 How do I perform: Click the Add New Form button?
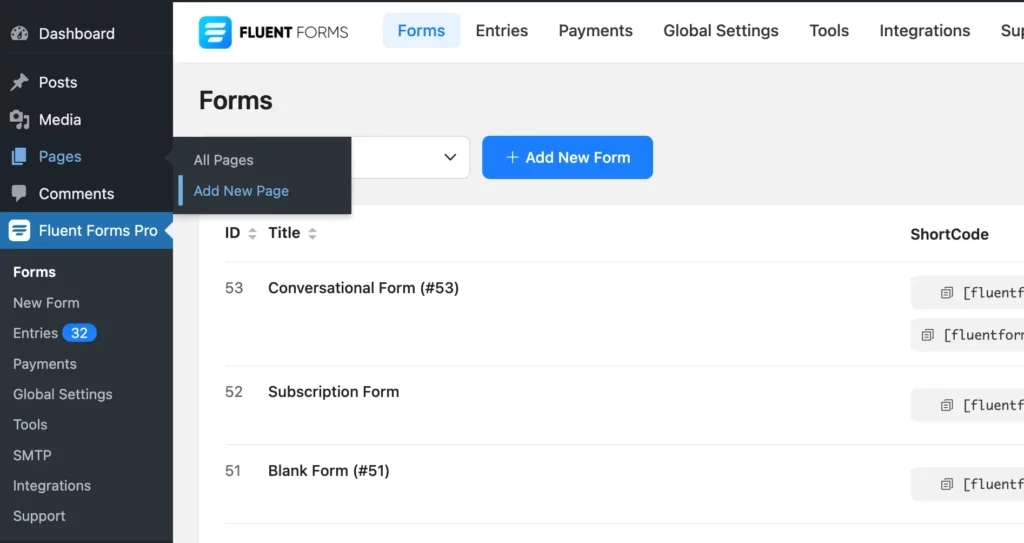point(568,157)
